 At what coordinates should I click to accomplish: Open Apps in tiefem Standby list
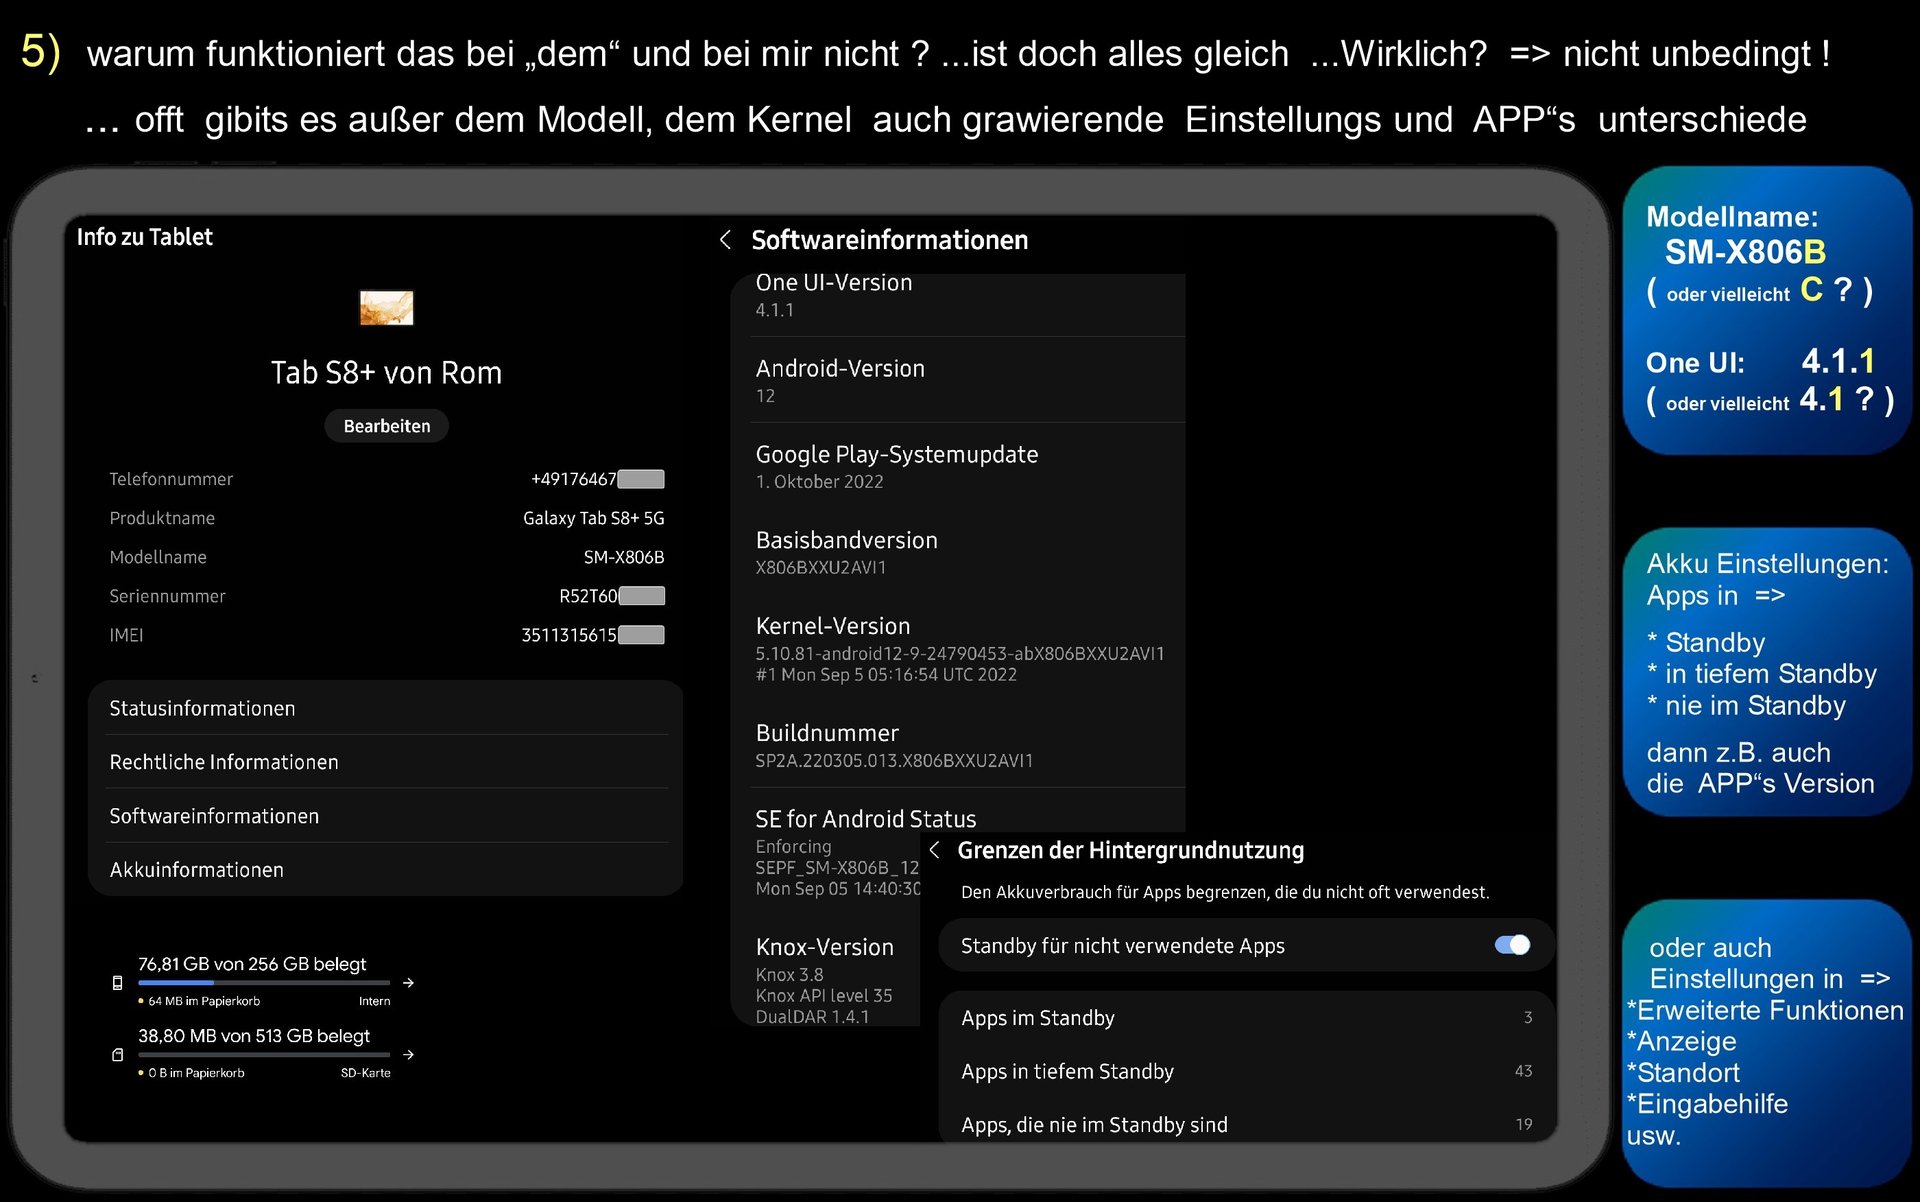1246,1071
